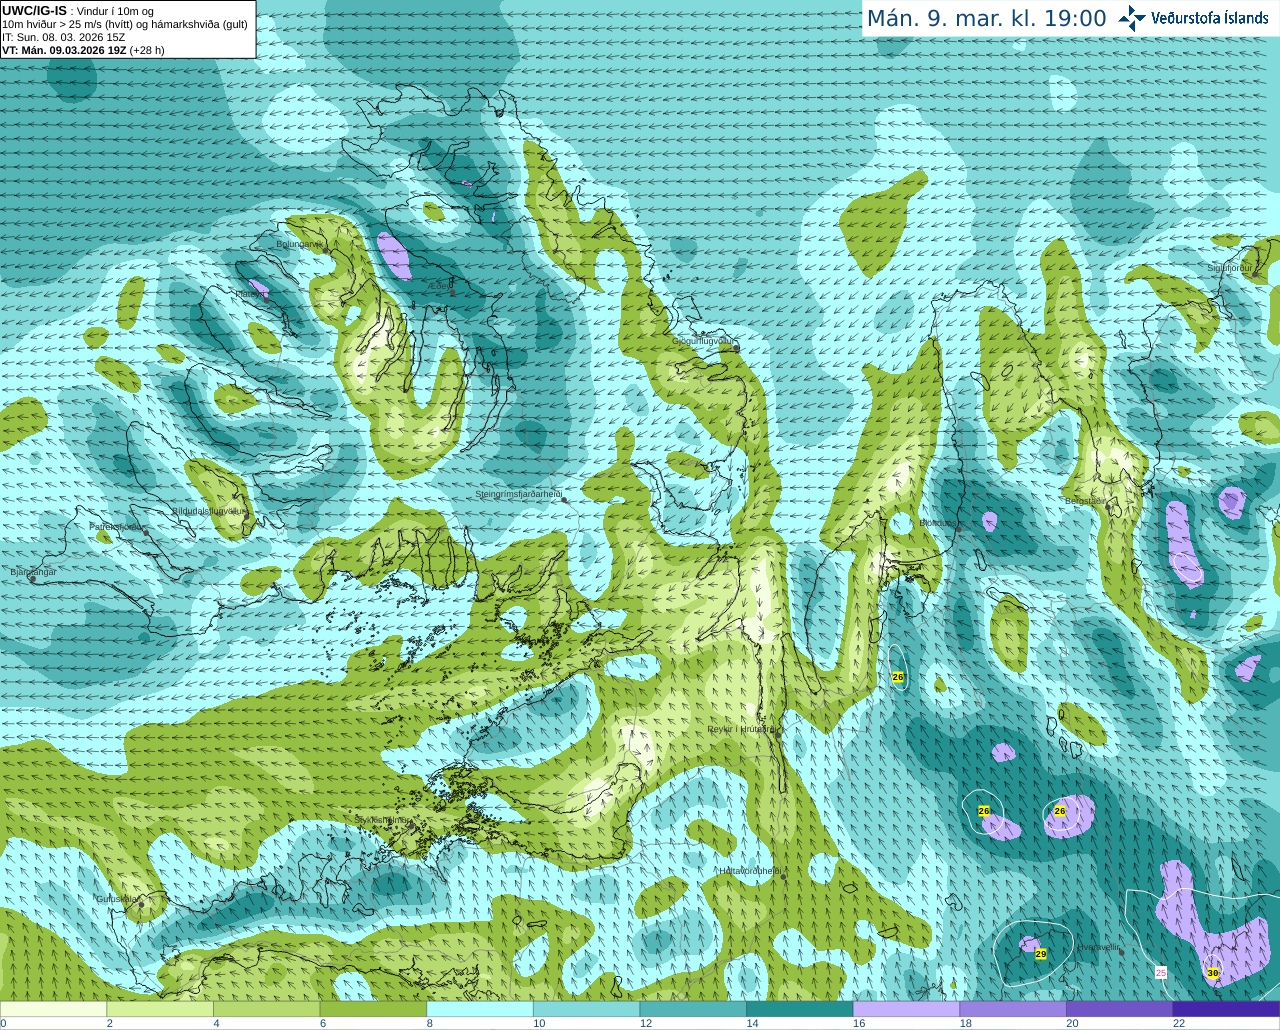Click the Siglufjörður place label
Screen dimensions: 1280x1030
point(1229,268)
